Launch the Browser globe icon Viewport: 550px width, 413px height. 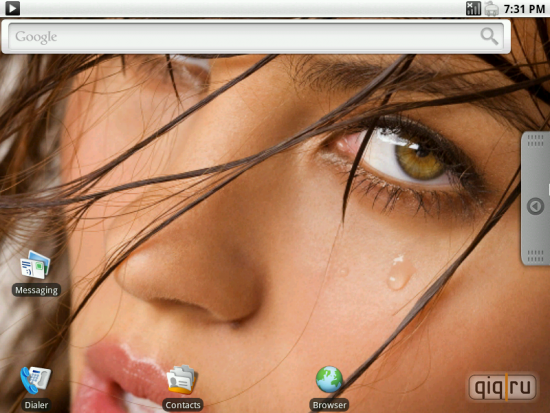tap(329, 379)
